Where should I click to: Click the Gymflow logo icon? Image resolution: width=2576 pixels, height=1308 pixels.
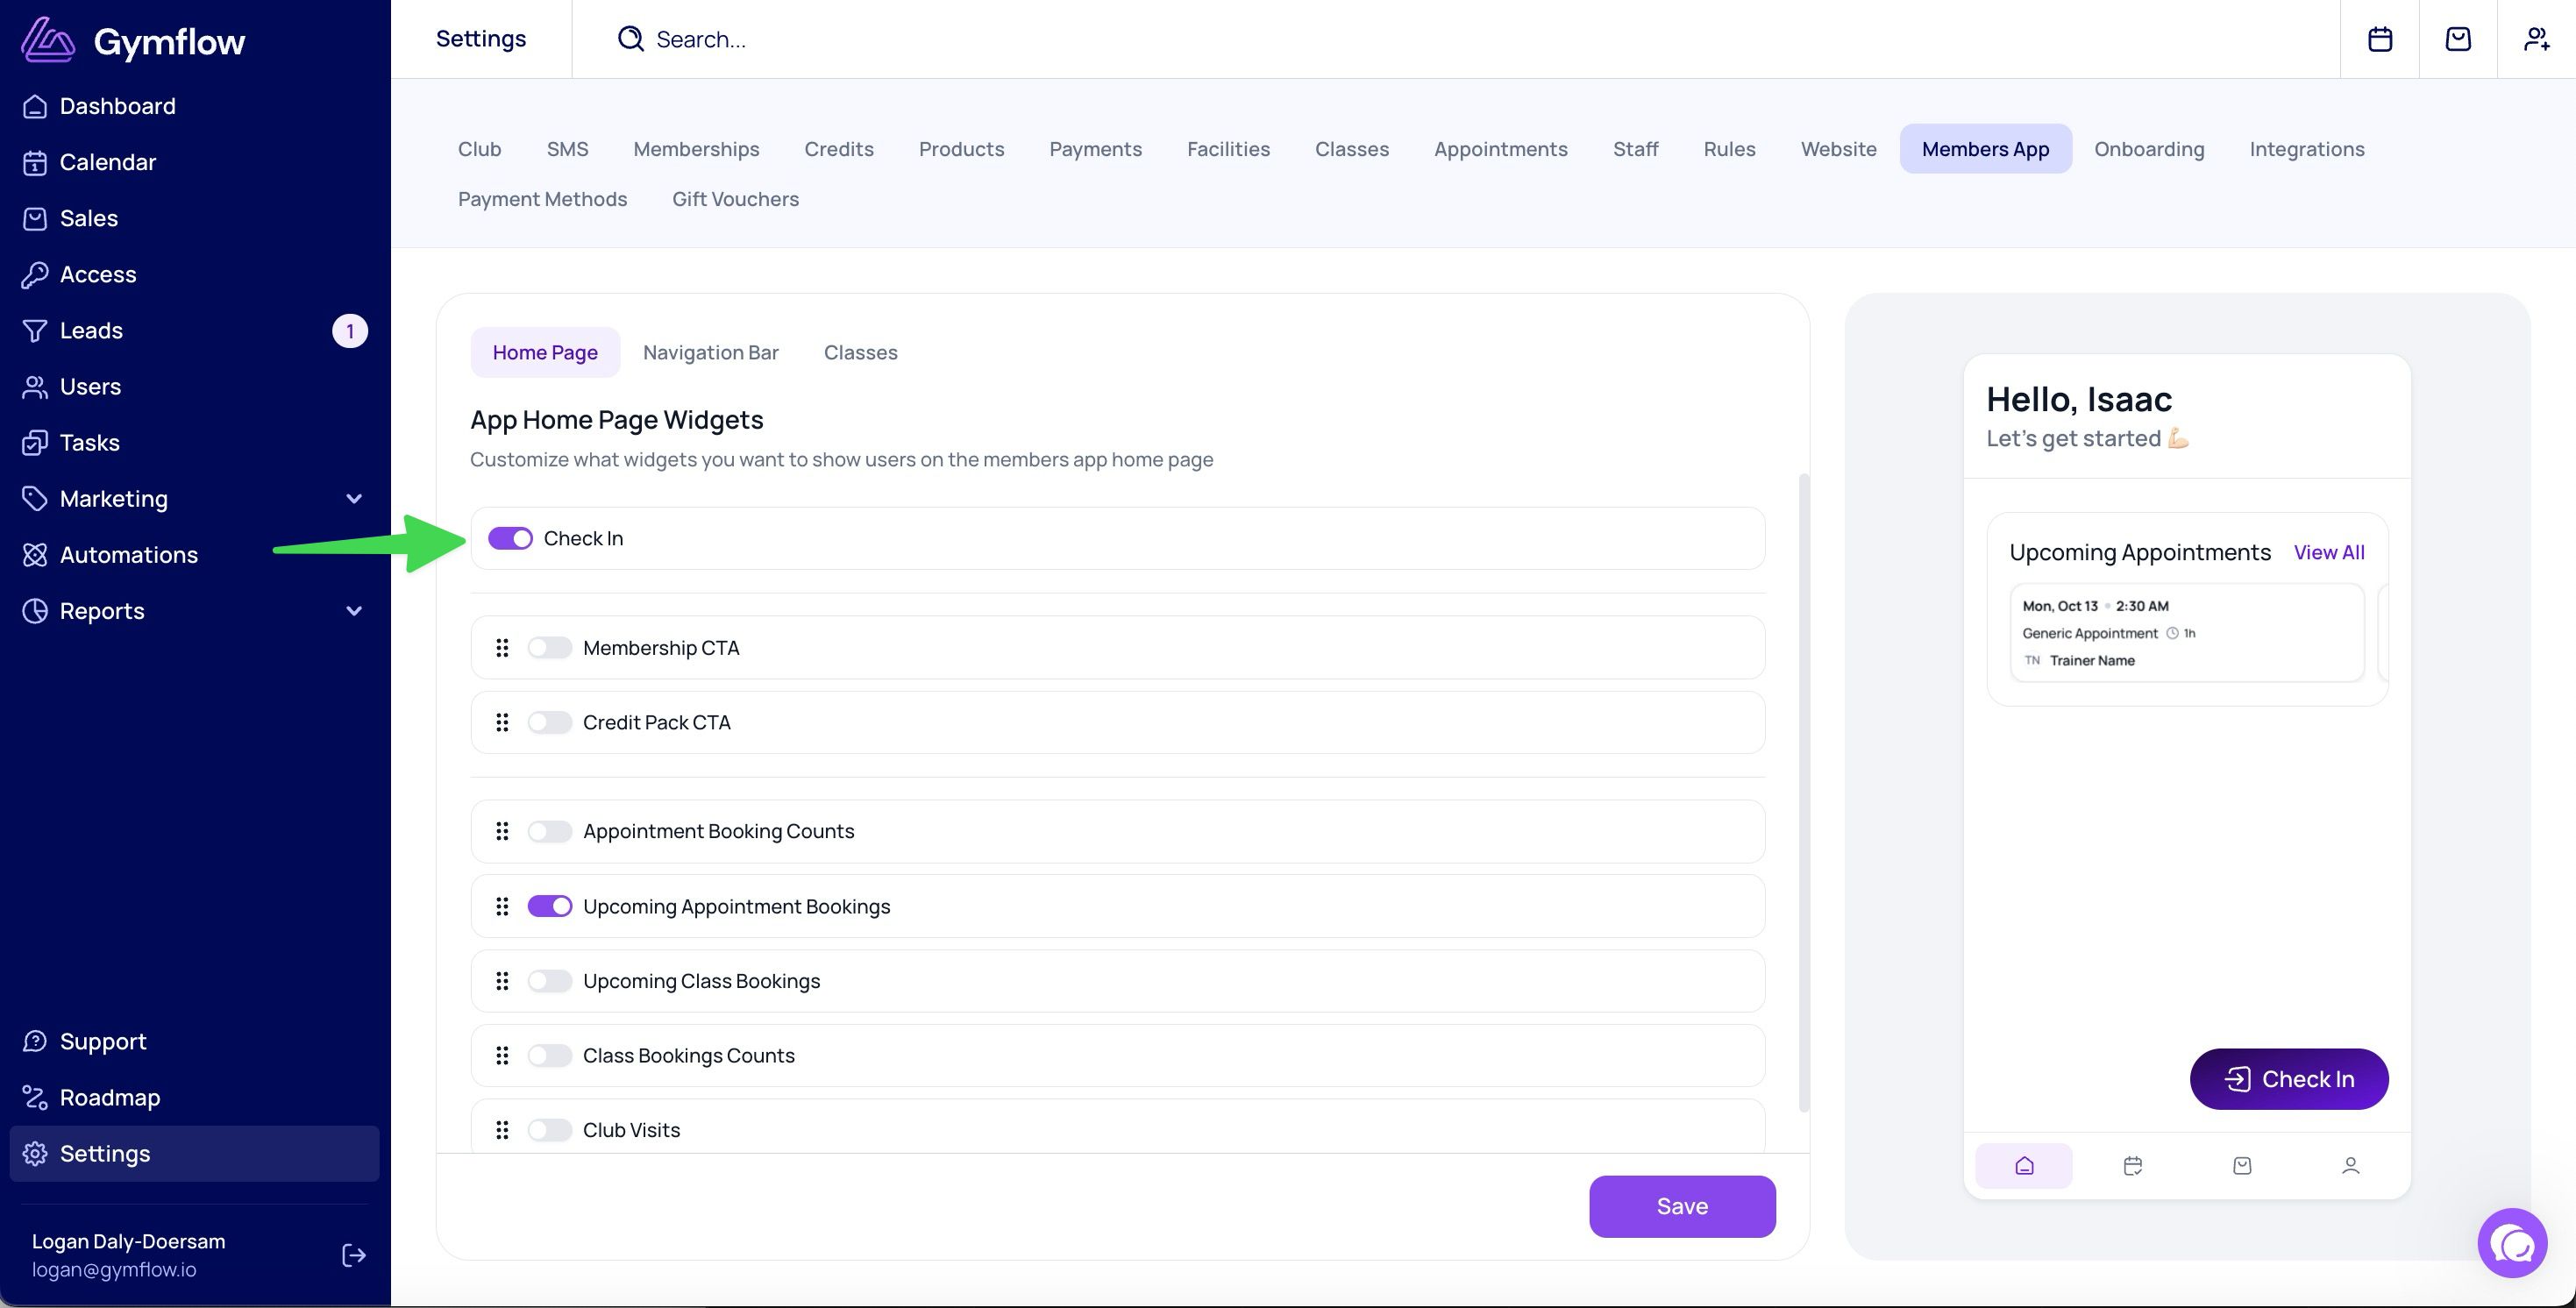point(47,40)
